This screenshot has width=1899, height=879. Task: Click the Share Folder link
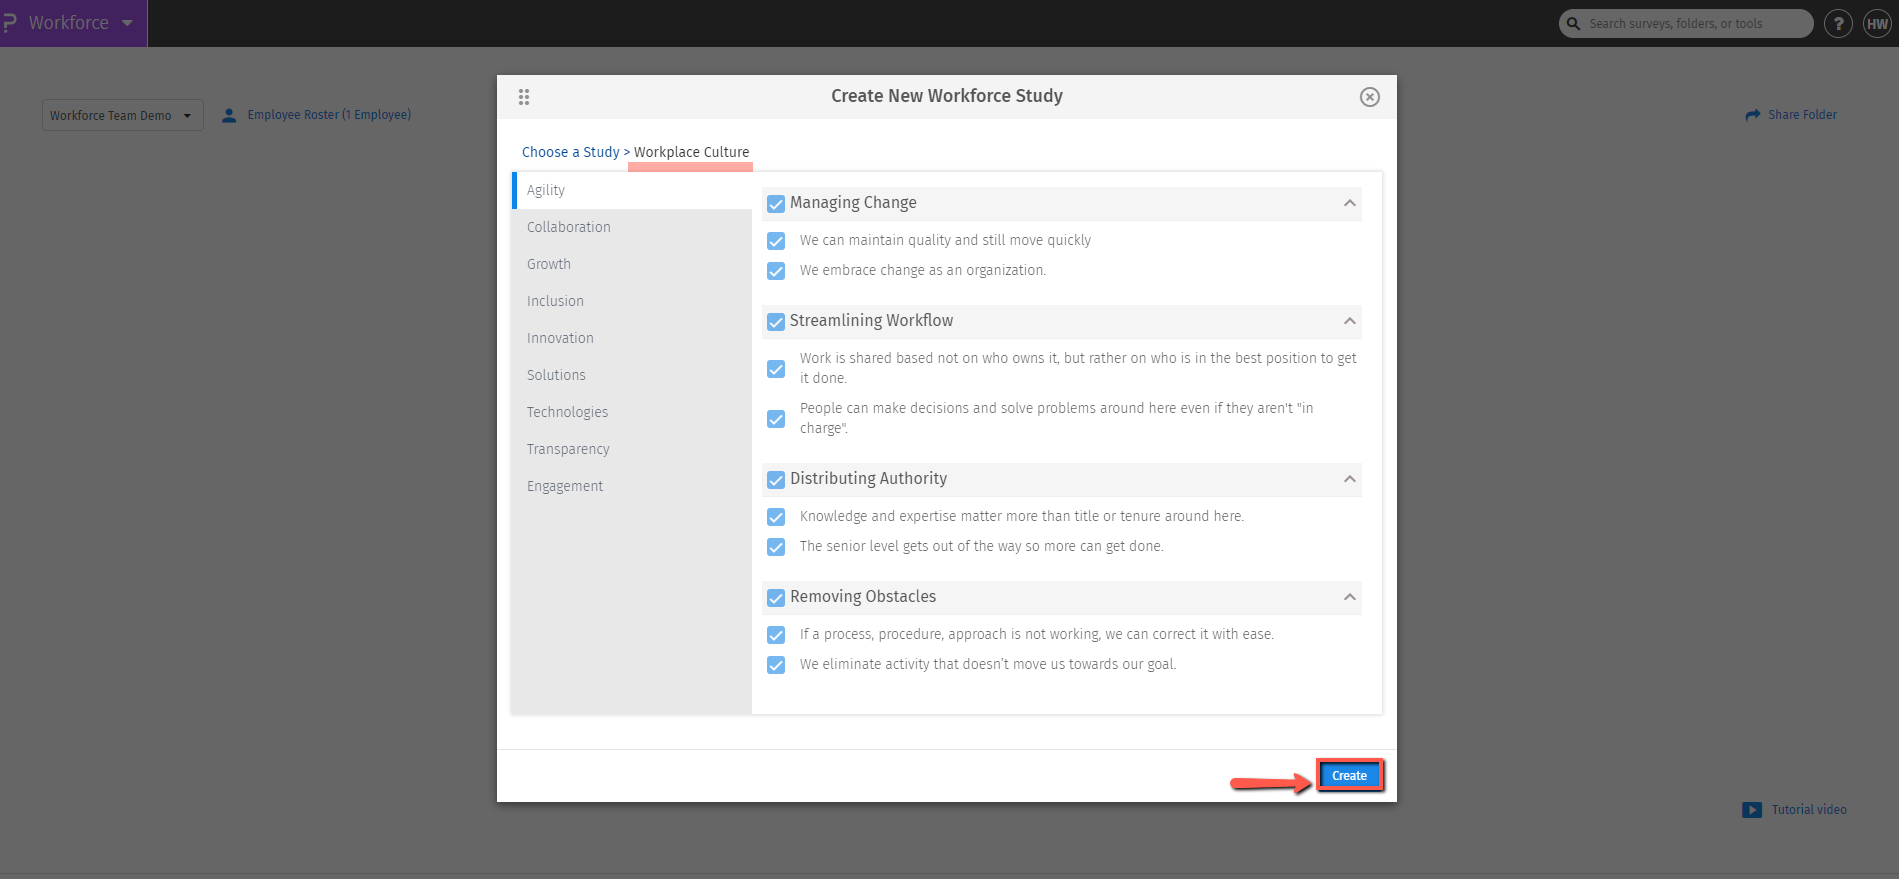[1802, 115]
